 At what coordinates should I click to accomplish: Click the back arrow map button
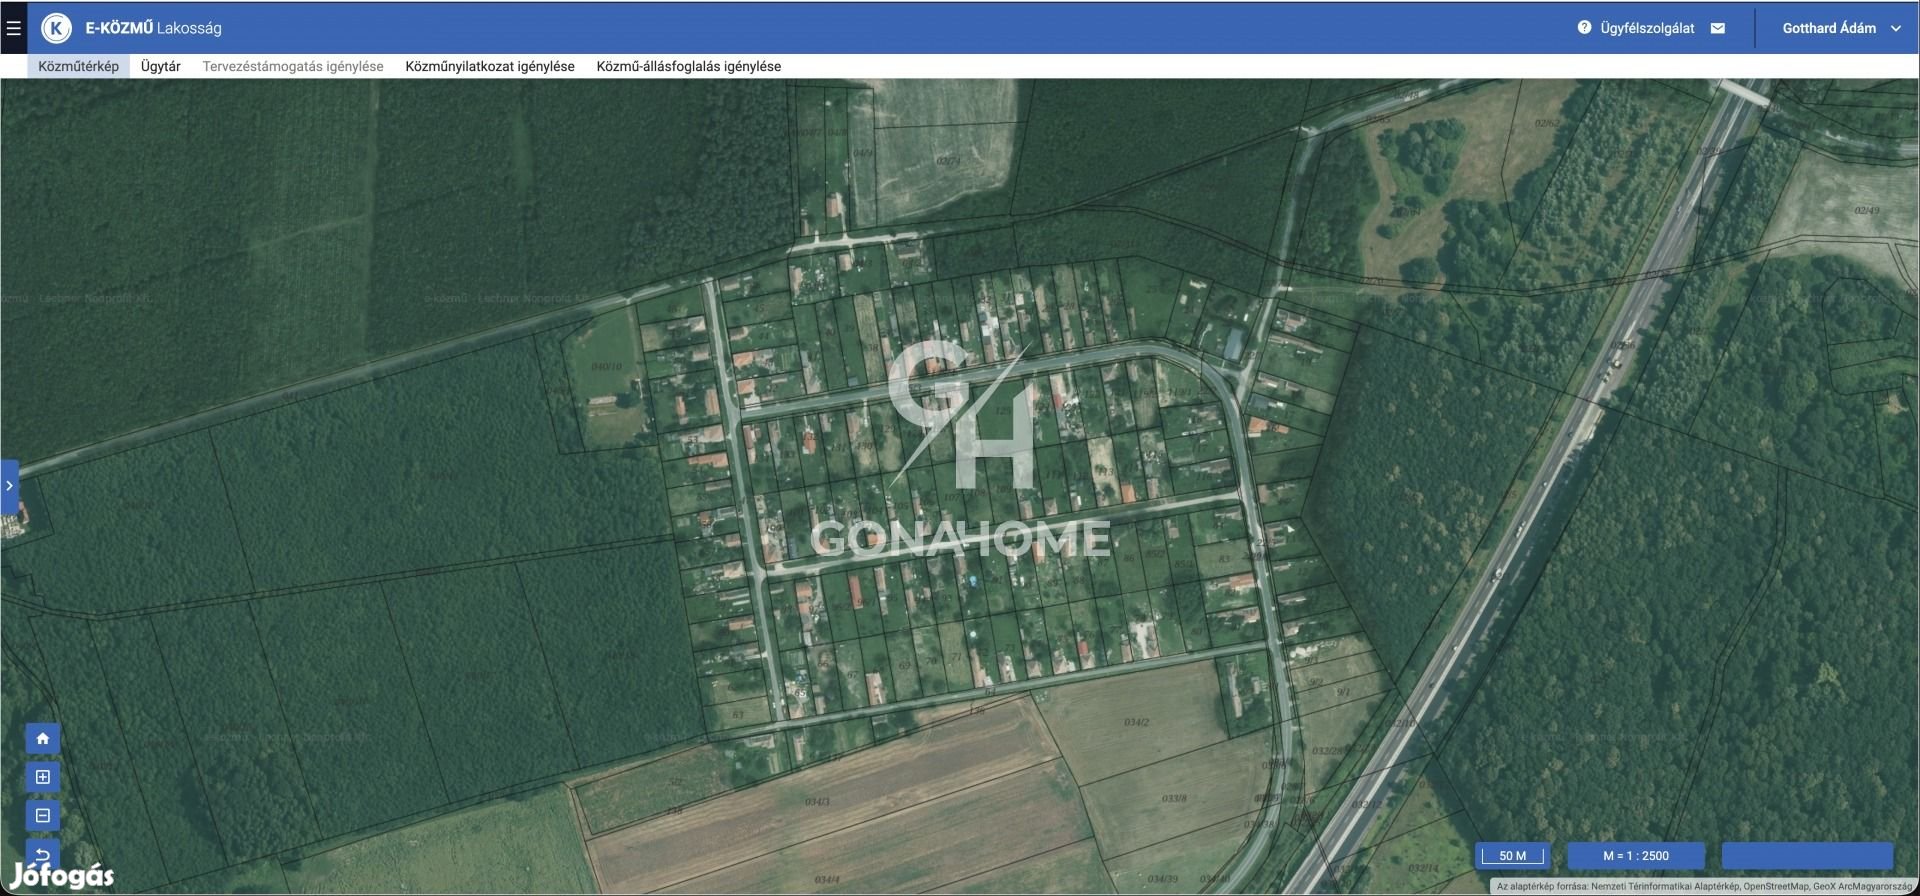42,853
